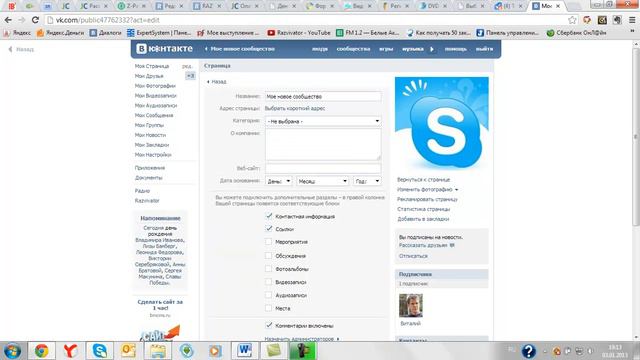The image size is (640, 360).
Task: Open Skype from taskbar
Action: [x=100, y=351]
